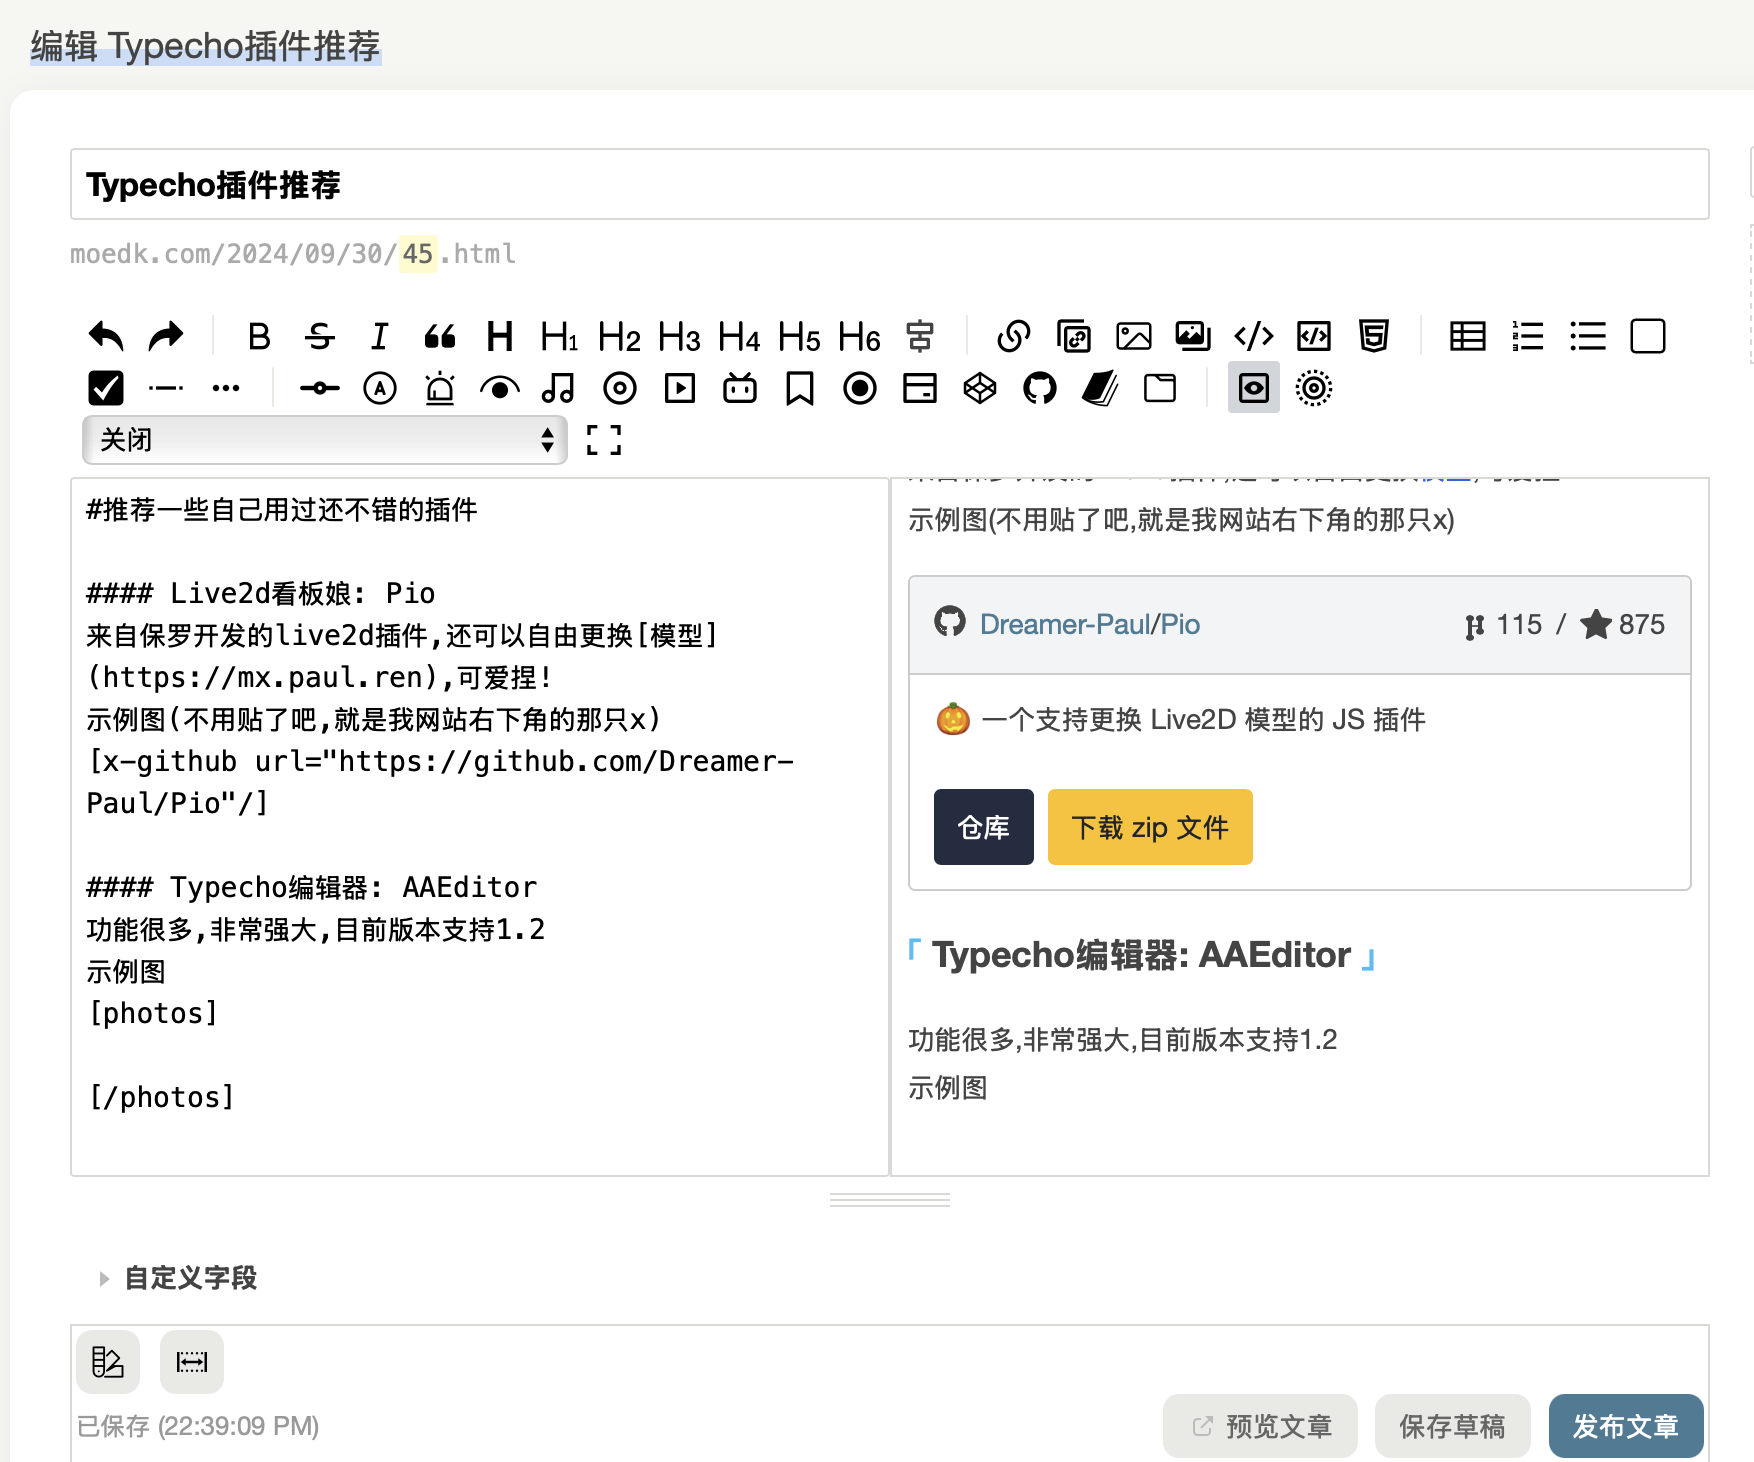Click the line-with-node separator icon

(x=320, y=388)
